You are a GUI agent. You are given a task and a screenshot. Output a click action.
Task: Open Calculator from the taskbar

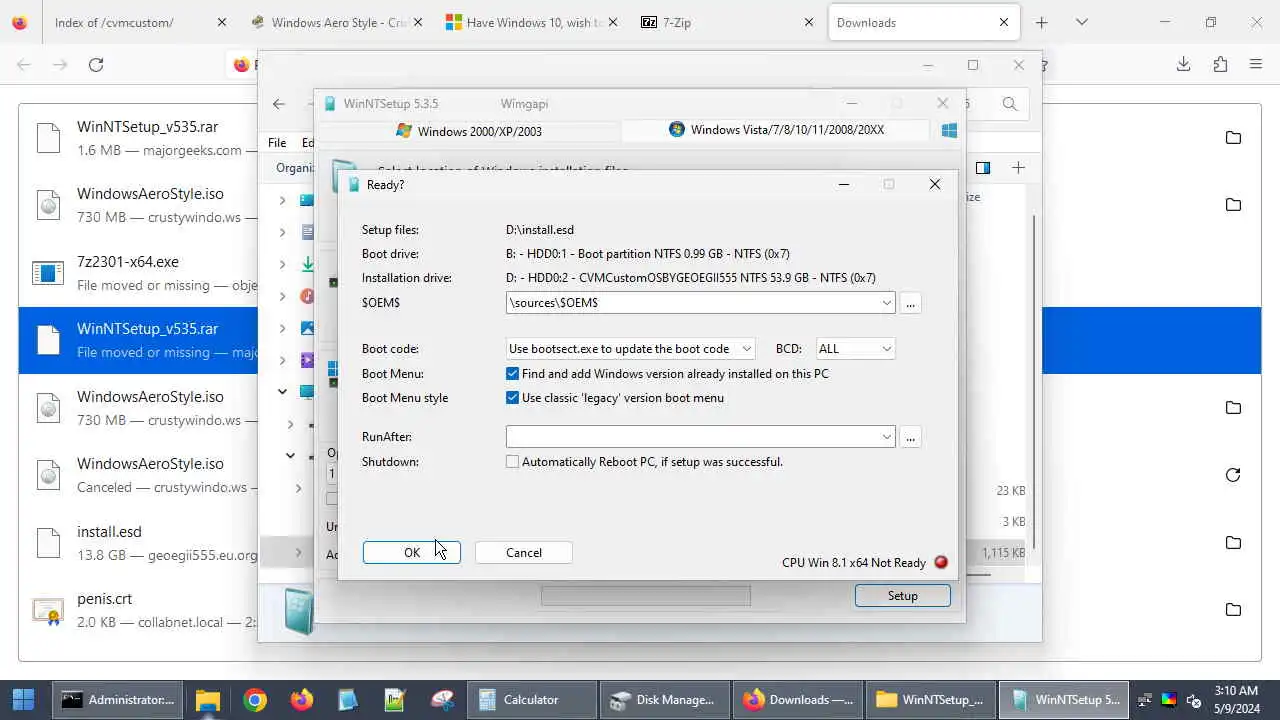tap(533, 700)
